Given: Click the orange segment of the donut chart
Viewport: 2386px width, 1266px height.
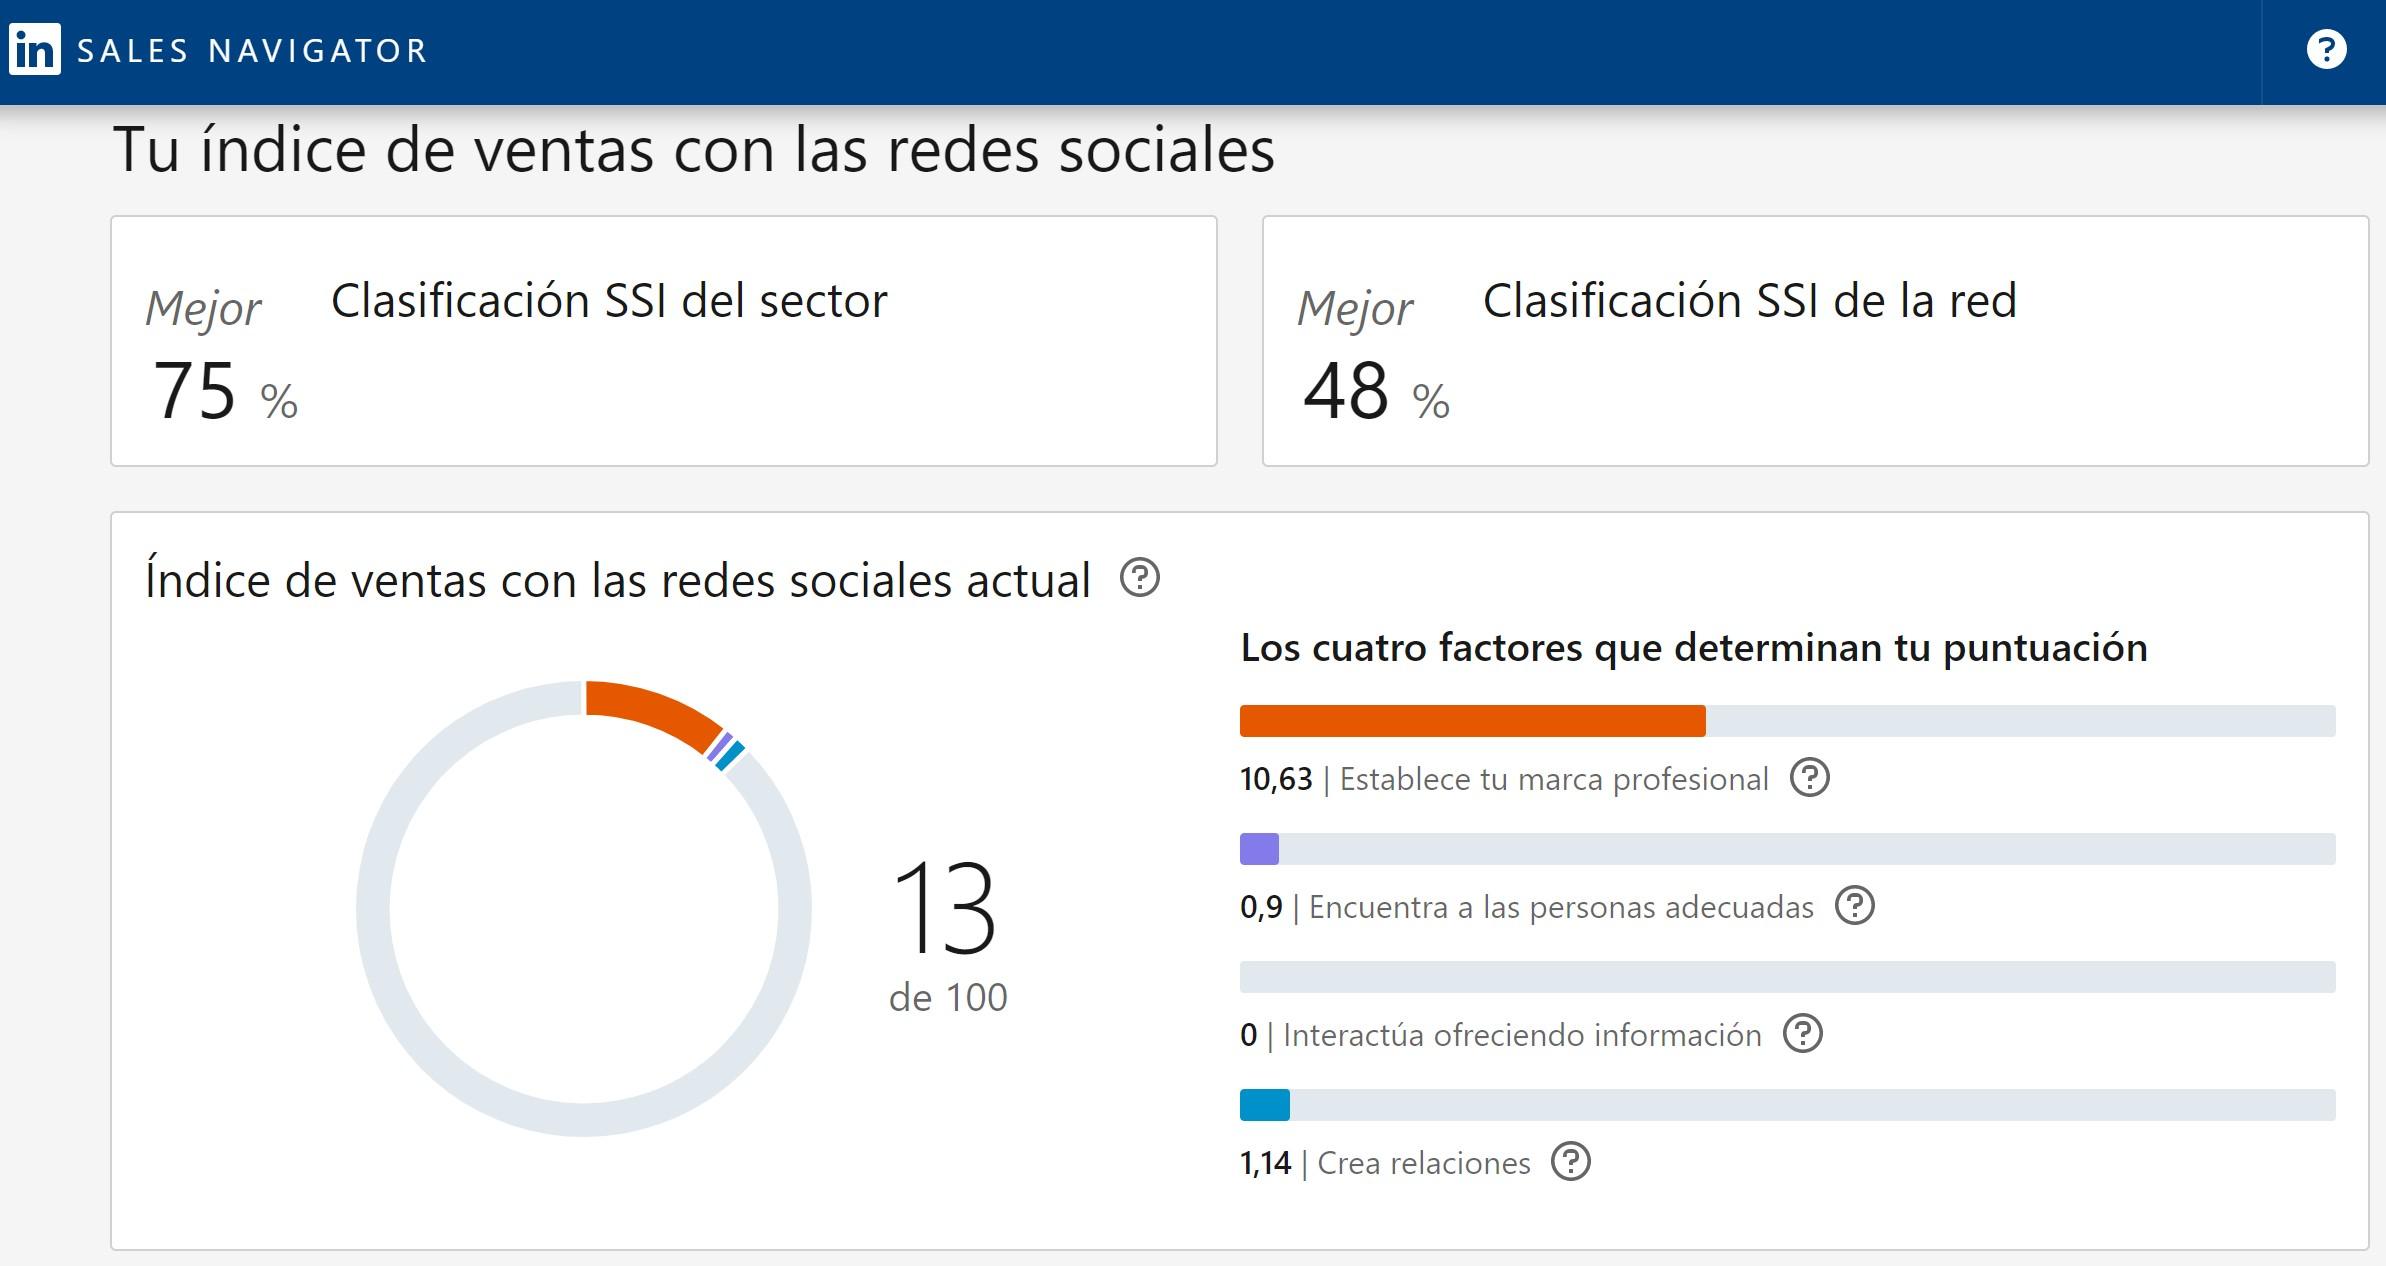Looking at the screenshot, I should [655, 712].
